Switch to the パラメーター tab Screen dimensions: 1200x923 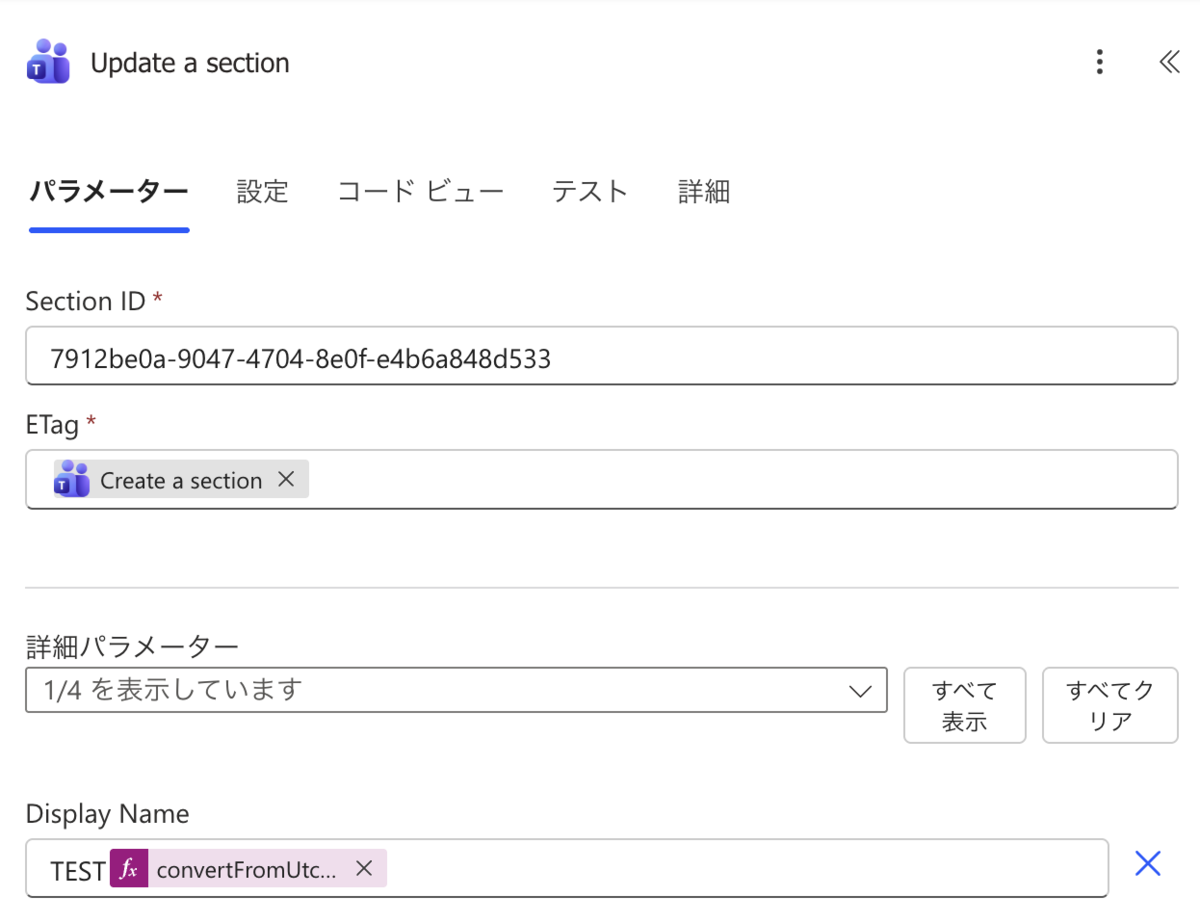pyautogui.click(x=108, y=191)
